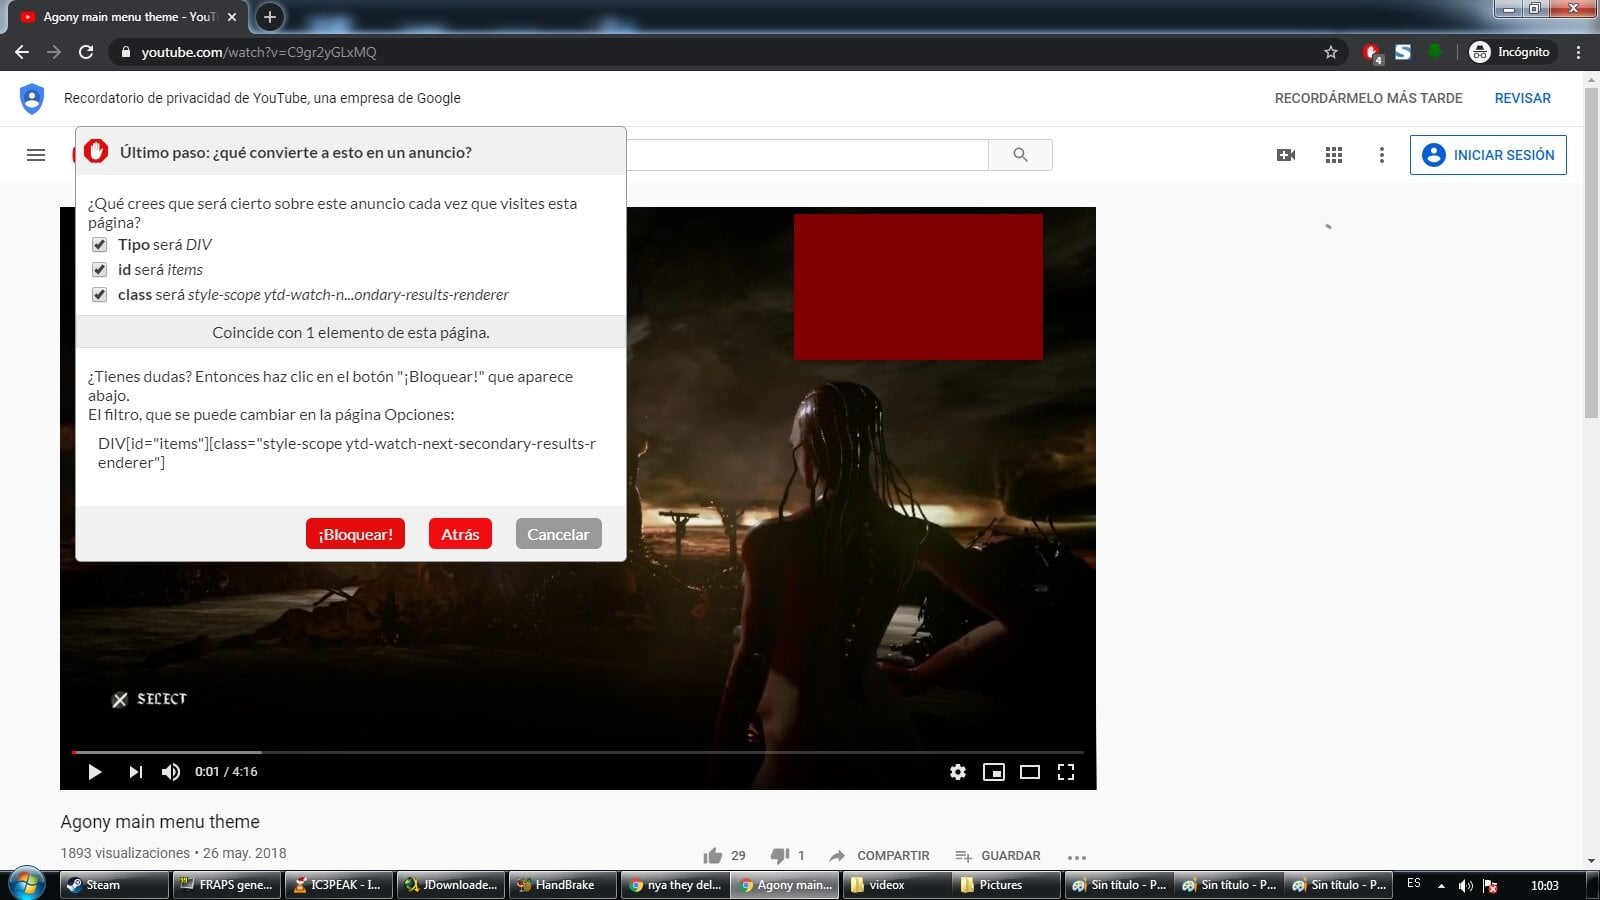
Task: Click the address bar URL
Action: [259, 52]
